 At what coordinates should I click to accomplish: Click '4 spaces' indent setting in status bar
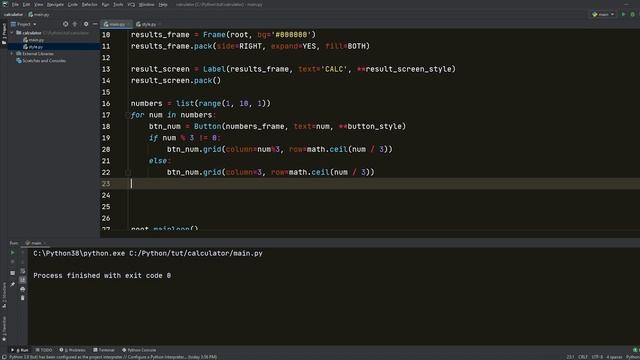(x=614, y=357)
